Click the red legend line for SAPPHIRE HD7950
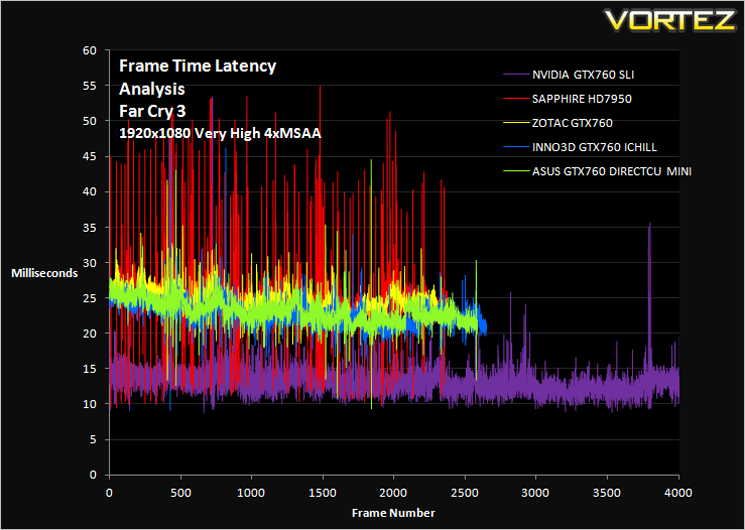The width and height of the screenshot is (745, 530). pos(516,99)
